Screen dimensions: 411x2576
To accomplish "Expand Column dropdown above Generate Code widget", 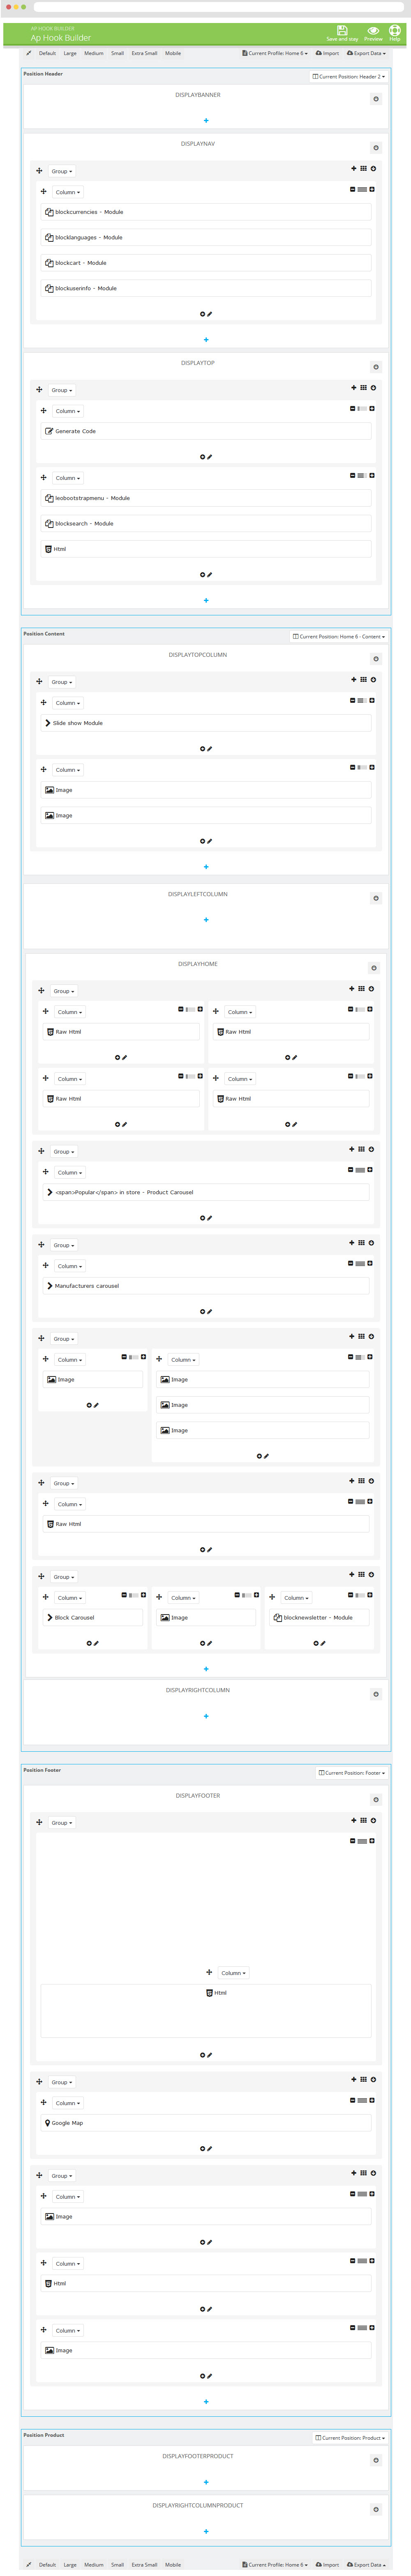I will coord(68,411).
